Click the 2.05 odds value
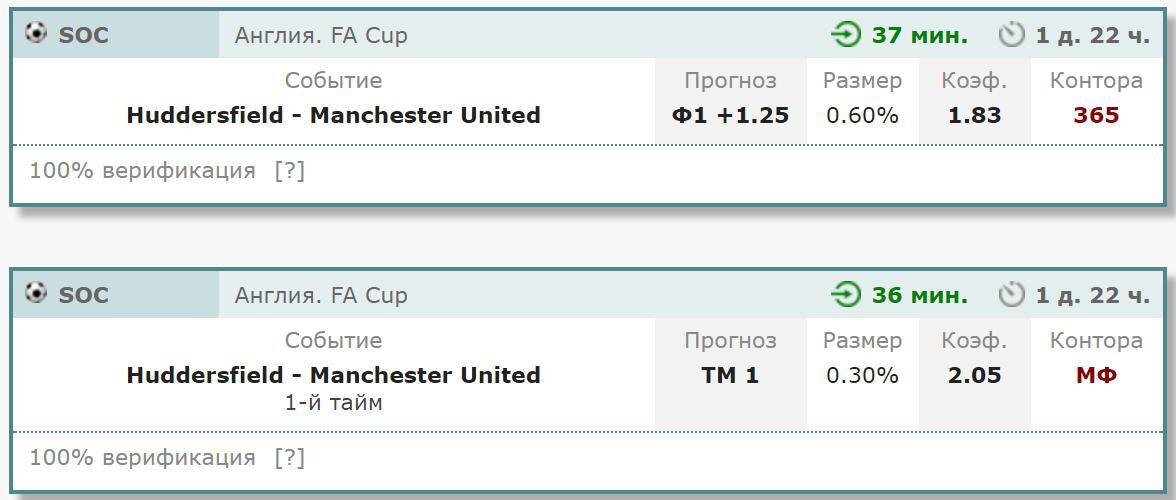 (974, 375)
